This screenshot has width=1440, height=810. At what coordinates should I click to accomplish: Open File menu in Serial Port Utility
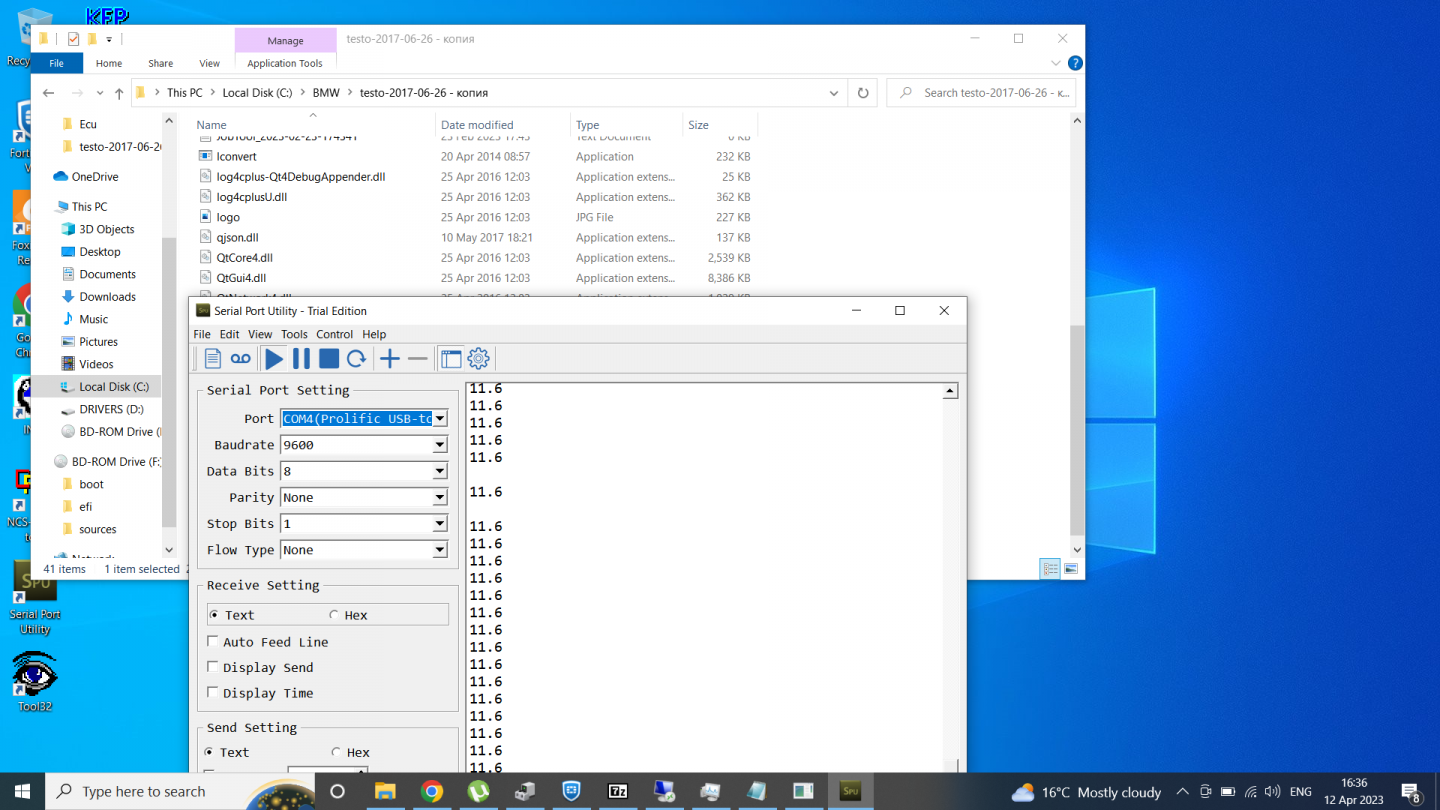click(x=202, y=334)
